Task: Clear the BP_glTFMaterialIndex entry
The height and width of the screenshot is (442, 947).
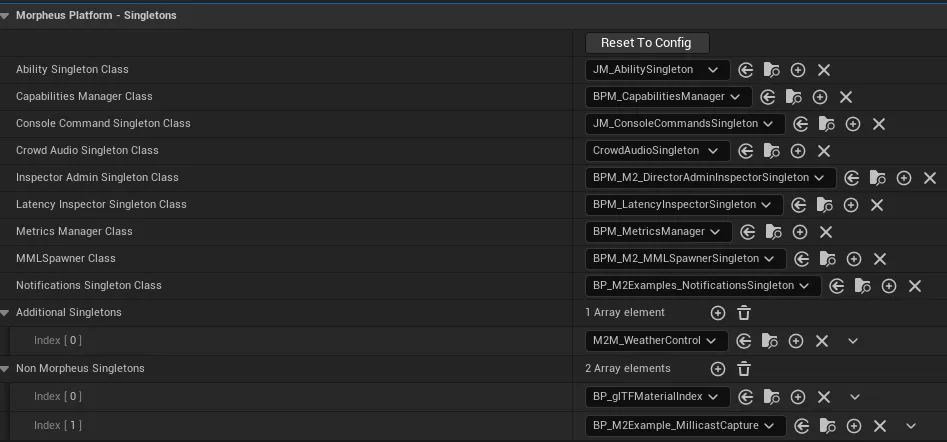Action: click(824, 397)
